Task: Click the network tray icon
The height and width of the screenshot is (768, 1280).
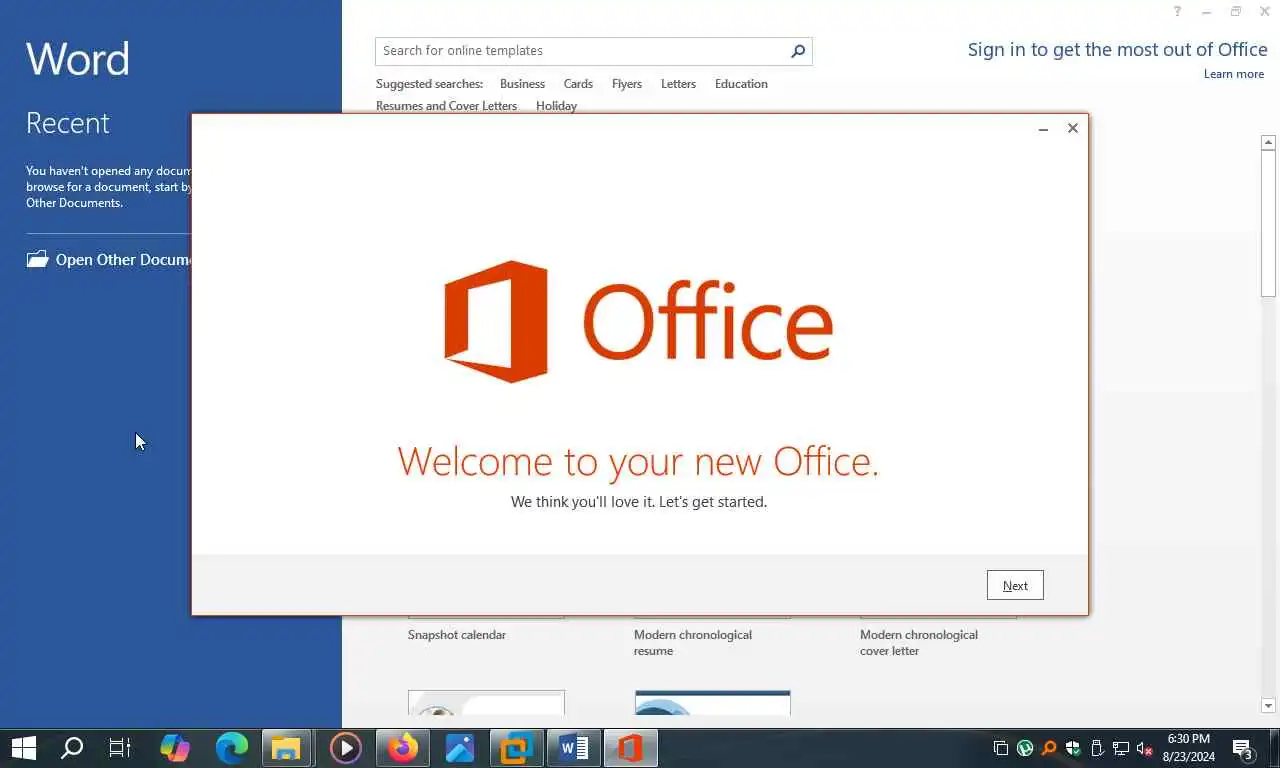Action: click(x=1121, y=749)
